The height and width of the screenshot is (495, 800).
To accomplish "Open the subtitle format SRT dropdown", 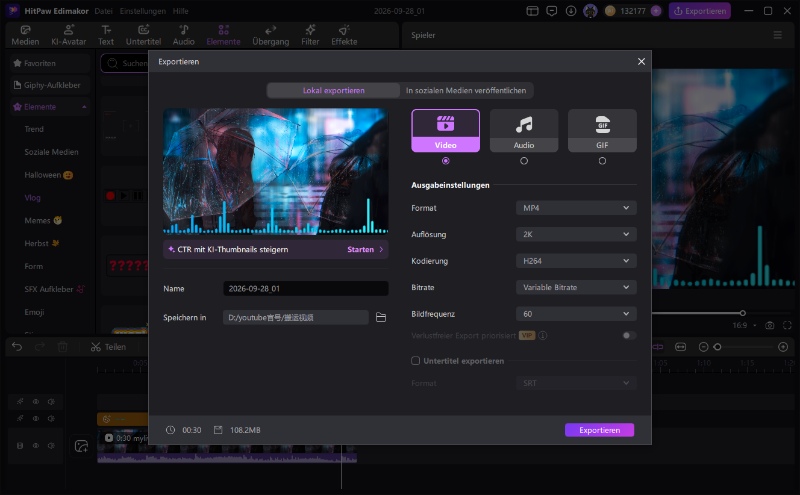I will click(576, 383).
